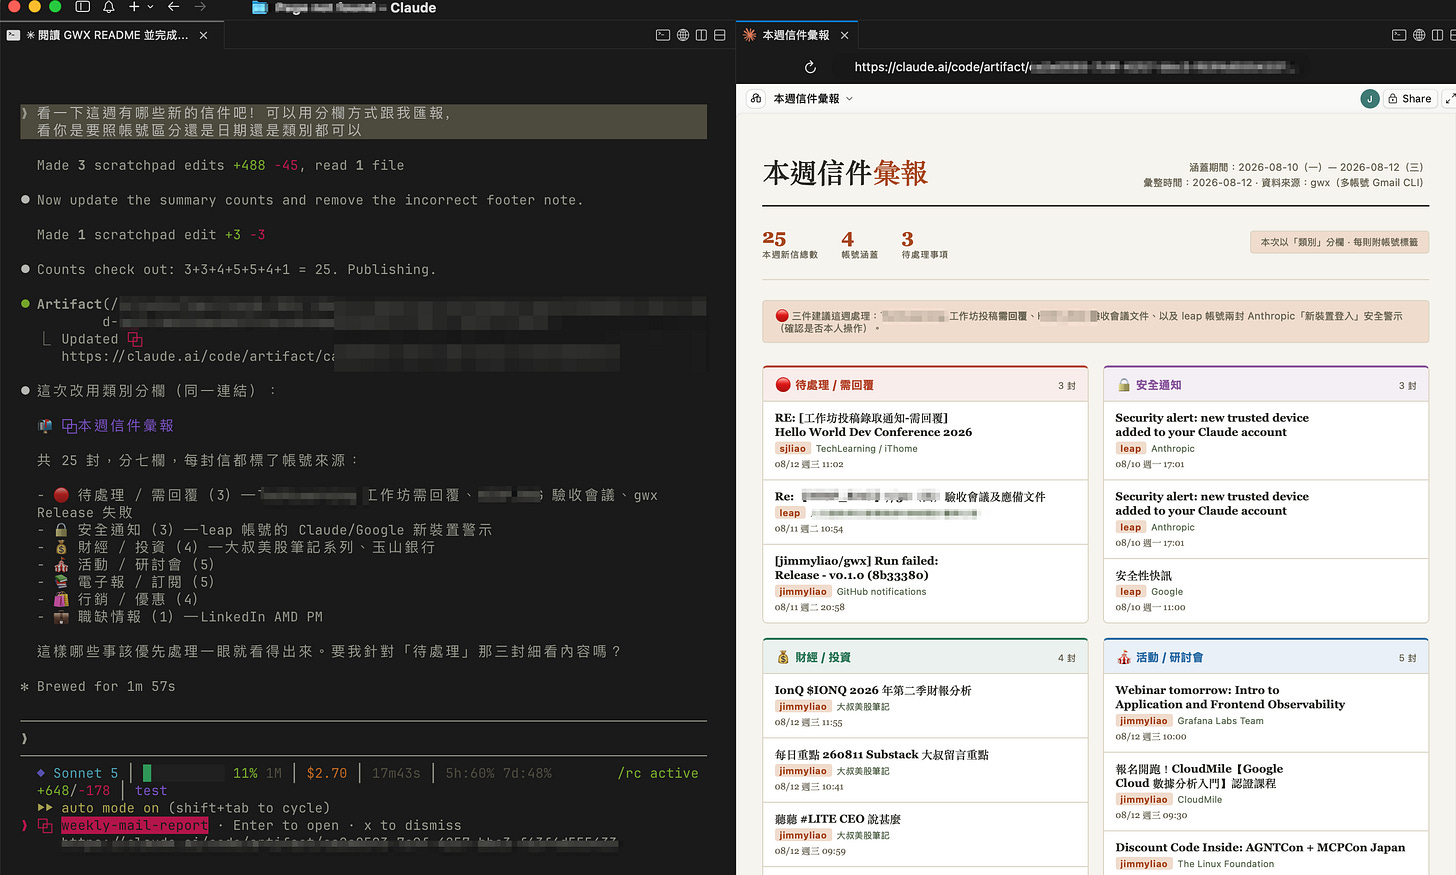The height and width of the screenshot is (875, 1456).
Task: Click the money bag icon beside 財經
Action: [783, 657]
